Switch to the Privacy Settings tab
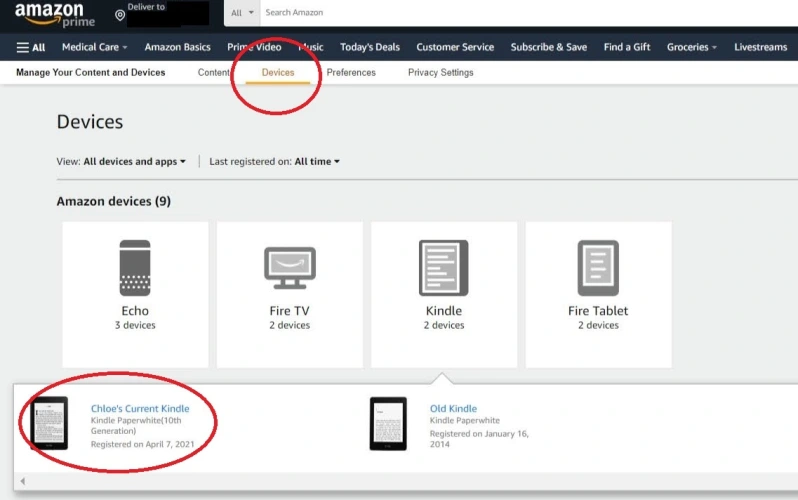This screenshot has width=798, height=500. [x=440, y=73]
